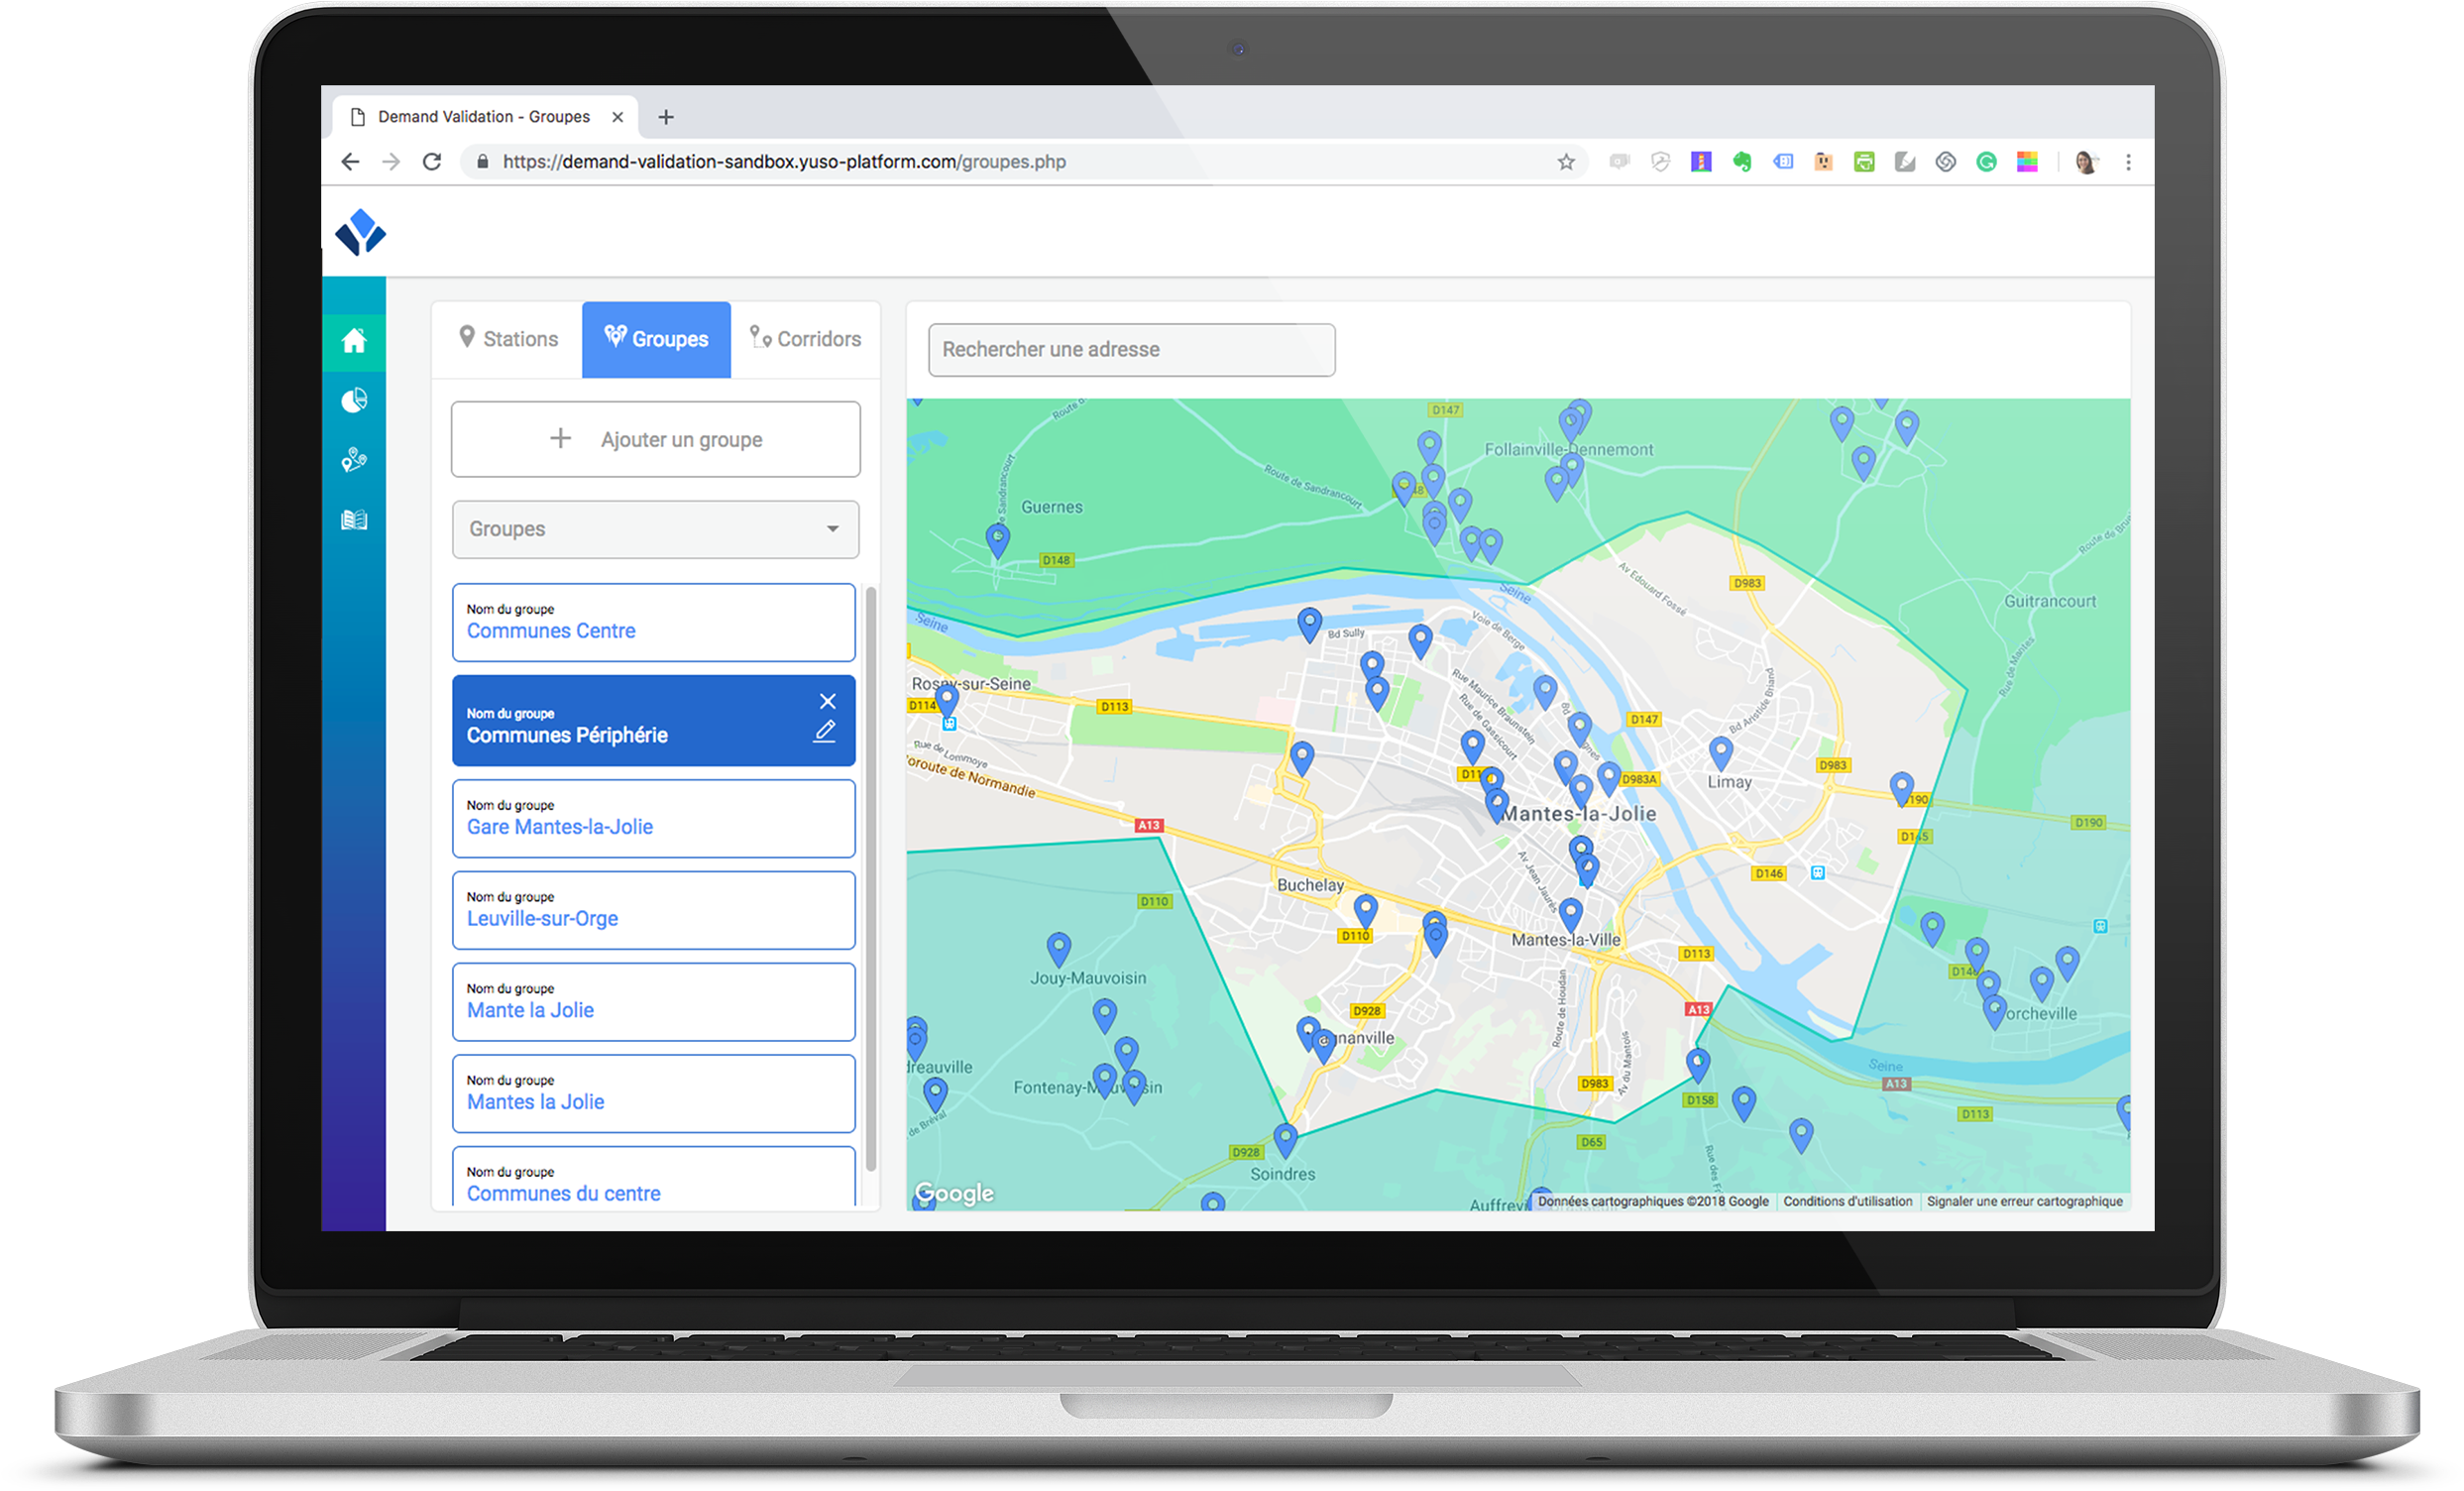
Task: Open a new browser tab
Action: tap(666, 117)
